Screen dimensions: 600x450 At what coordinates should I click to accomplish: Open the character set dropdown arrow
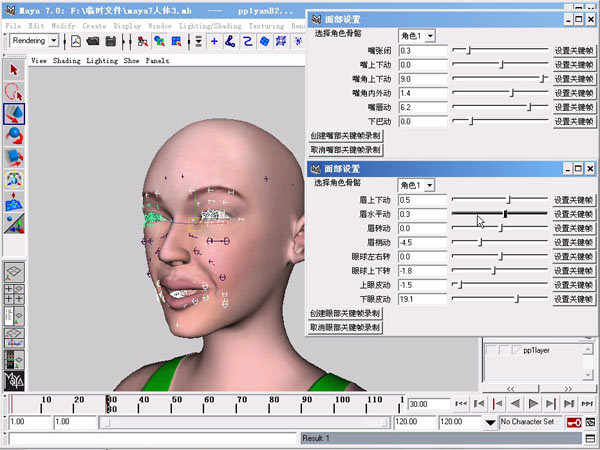click(x=490, y=422)
